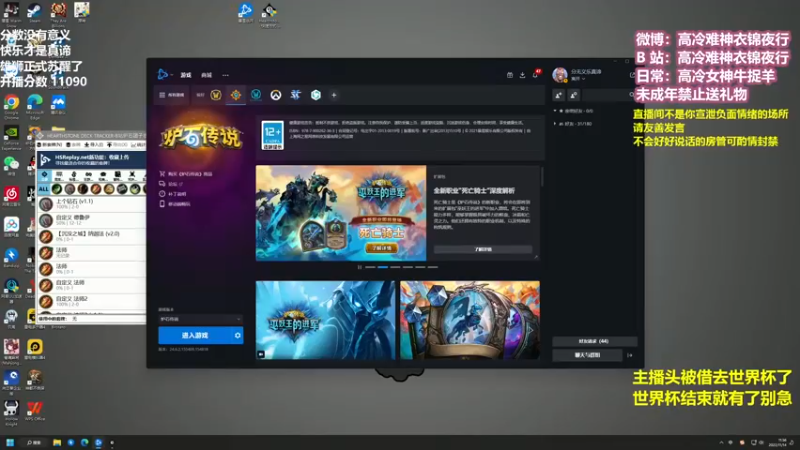The width and height of the screenshot is (800, 450).
Task: Click the friend management icon beside add friend
Action: [x=573, y=95]
